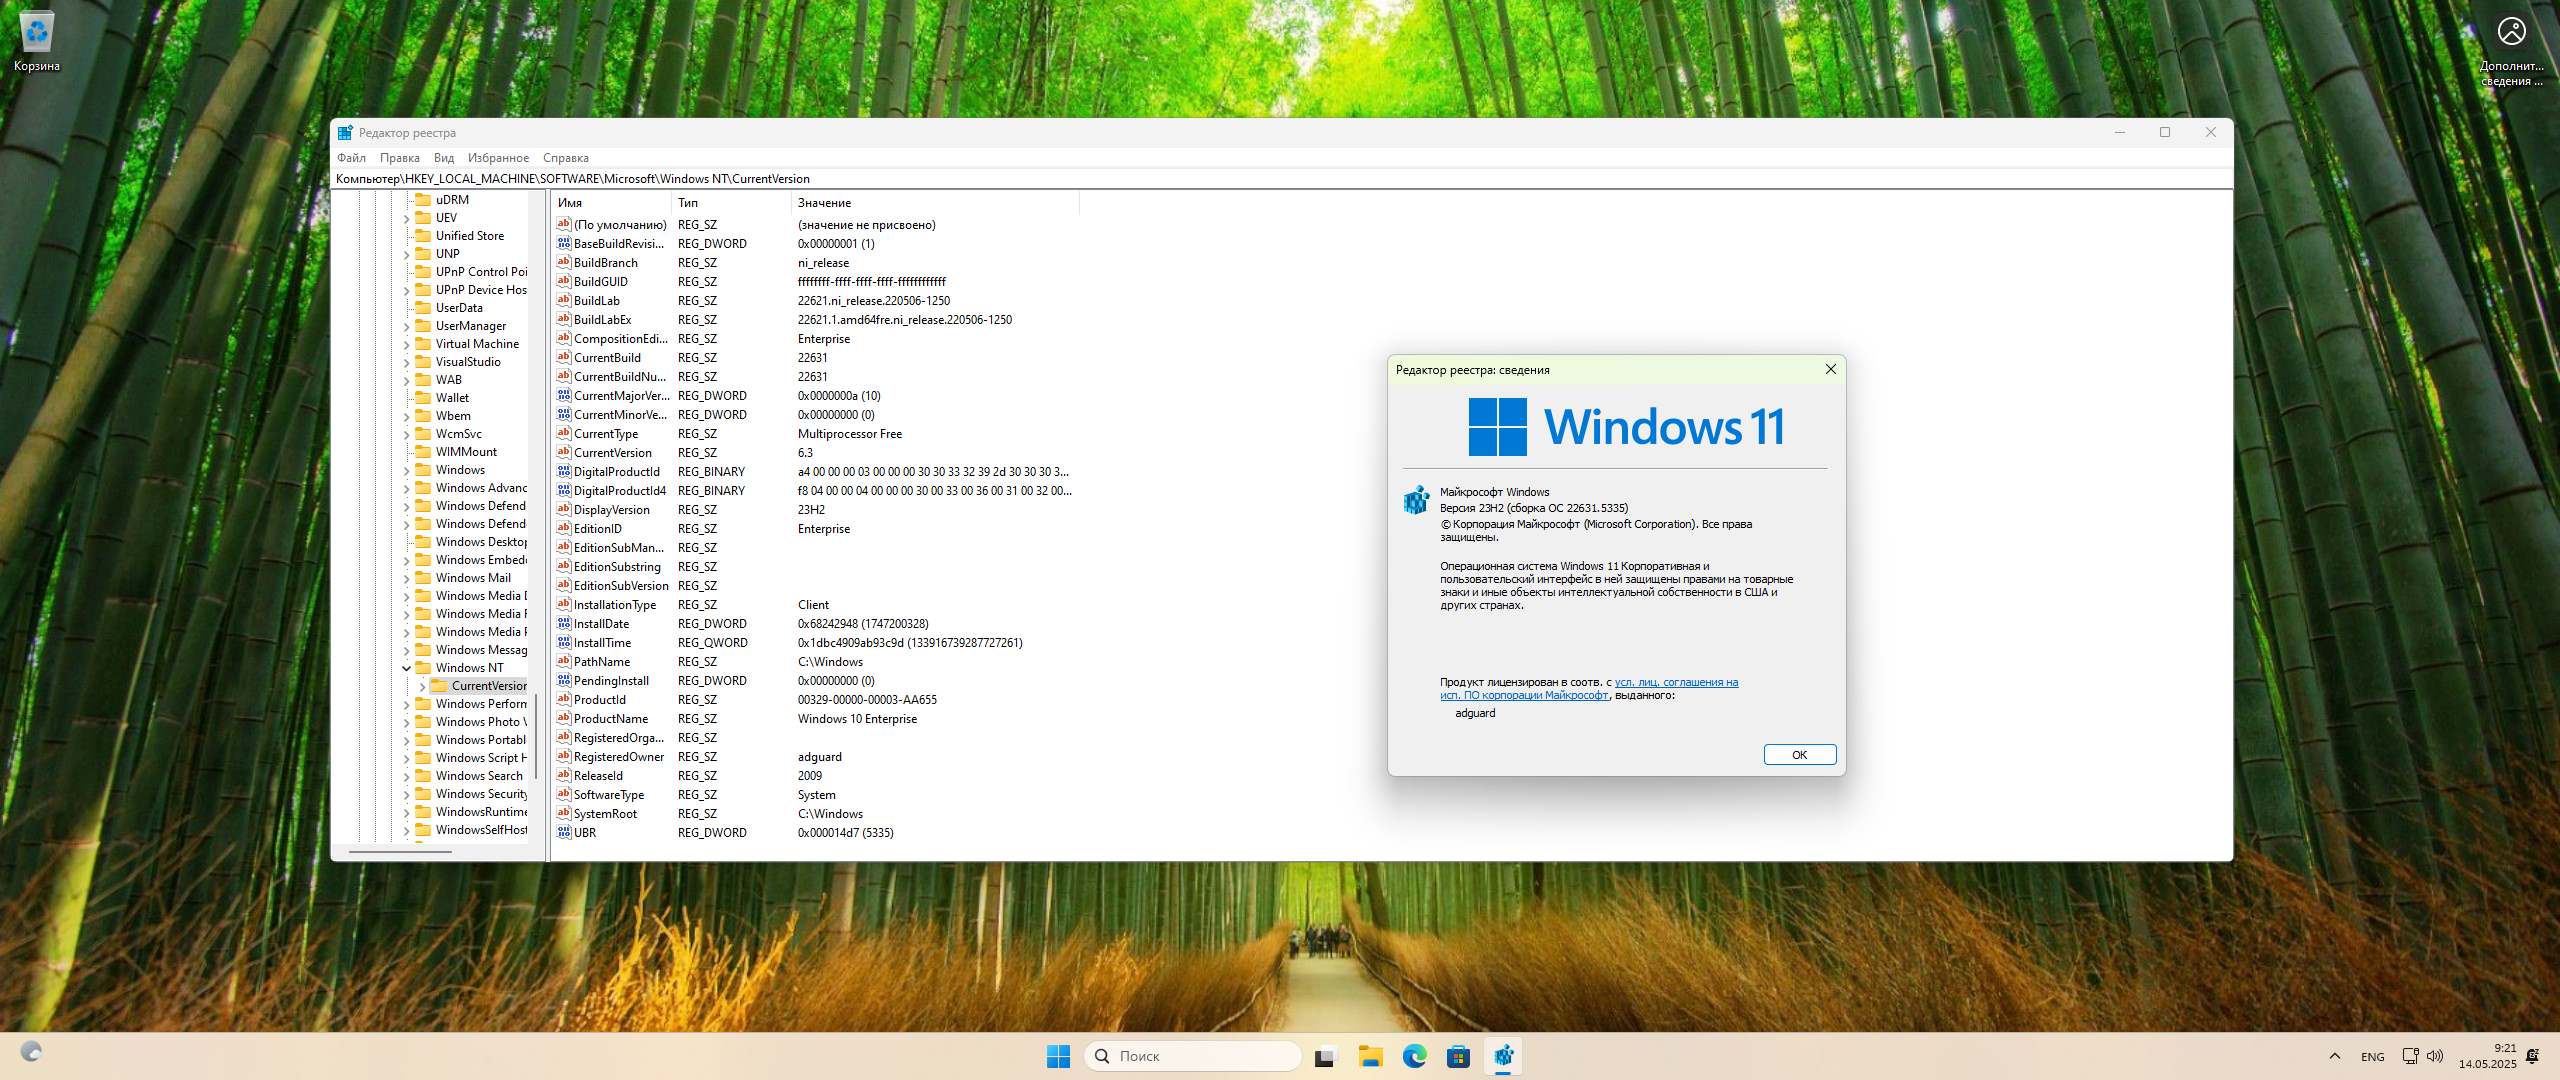
Task: Click the tree pane horizontal scrollbar
Action: pos(401,851)
